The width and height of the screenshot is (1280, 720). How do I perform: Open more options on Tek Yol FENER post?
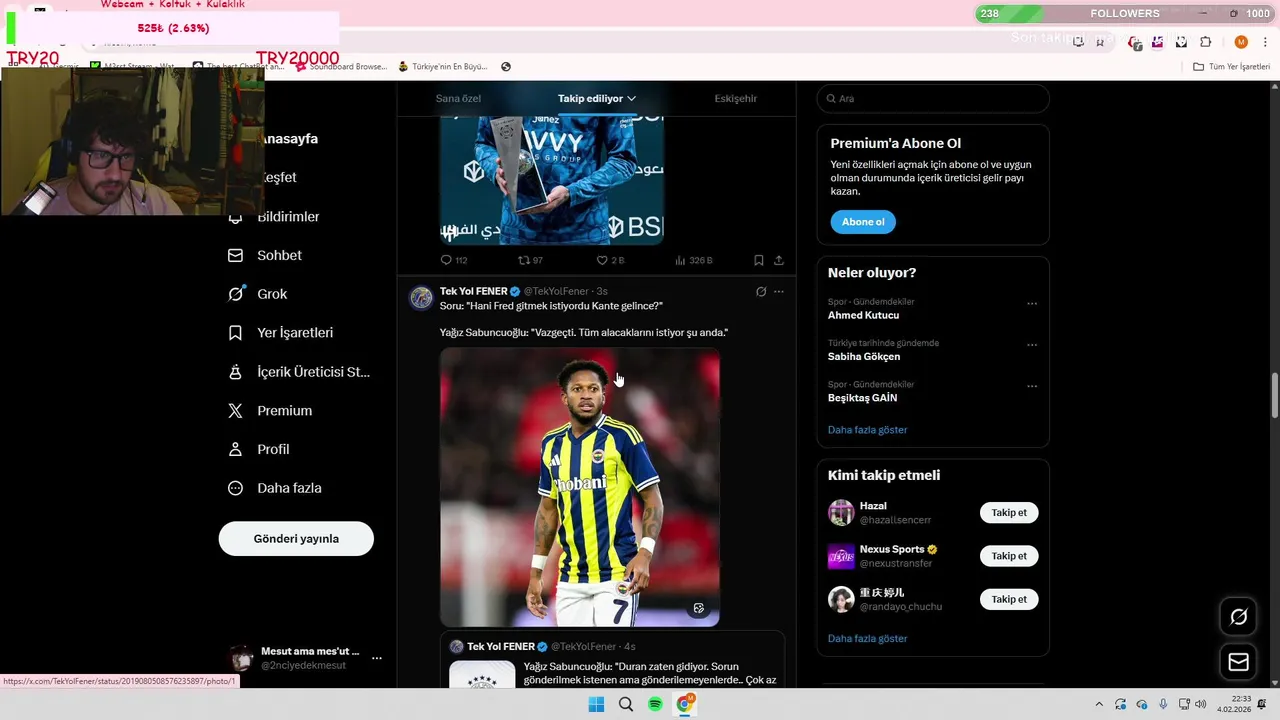pyautogui.click(x=779, y=292)
